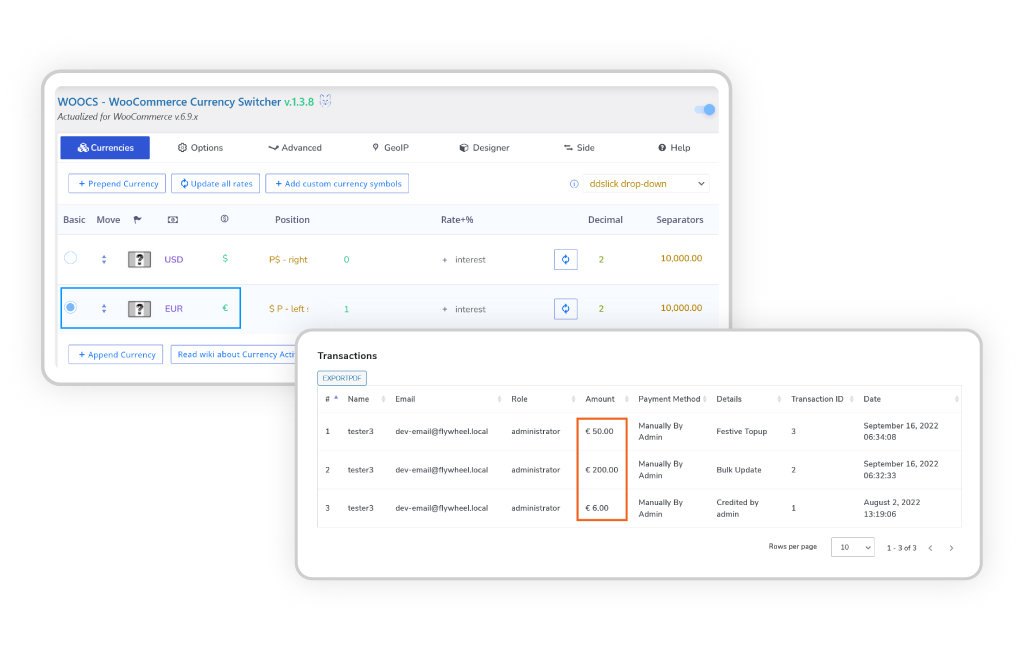Open EUR position dropdown $ P - left
Screen dimensions: 1024x650
(289, 308)
